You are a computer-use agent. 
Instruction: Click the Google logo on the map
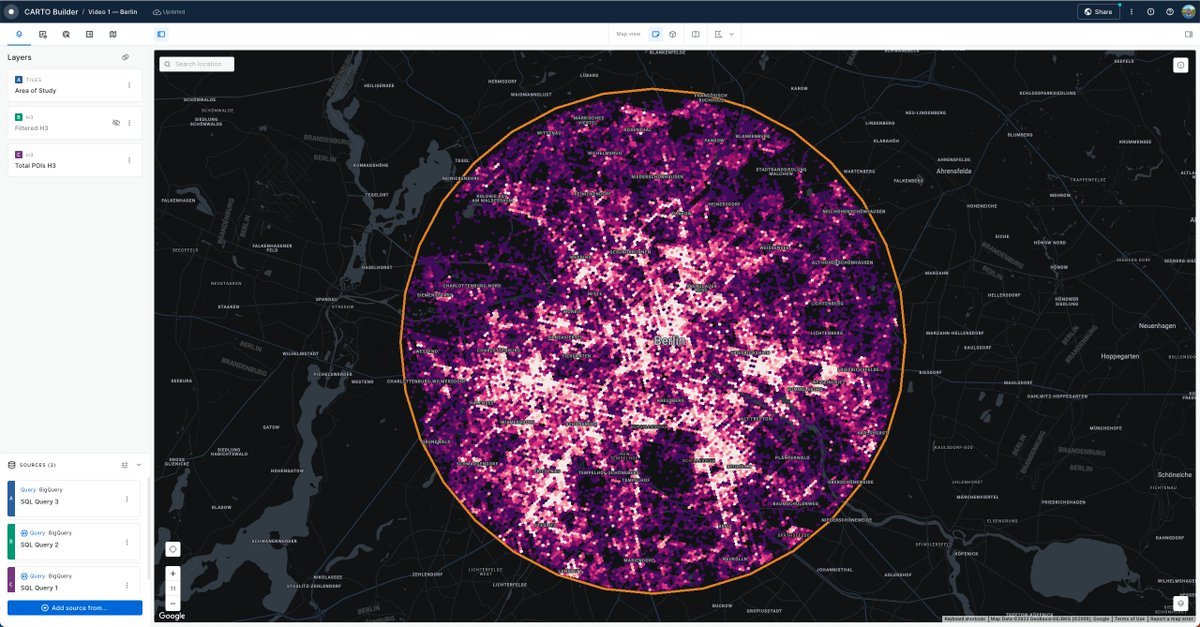[x=171, y=616]
